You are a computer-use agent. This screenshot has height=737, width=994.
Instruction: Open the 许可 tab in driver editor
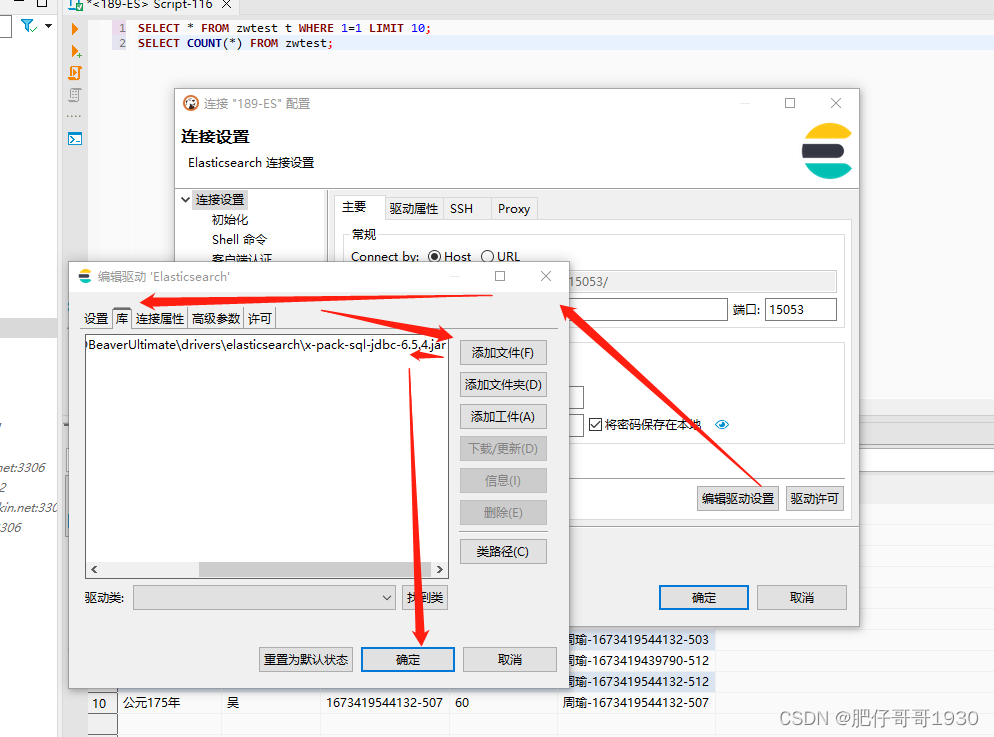[x=259, y=319]
